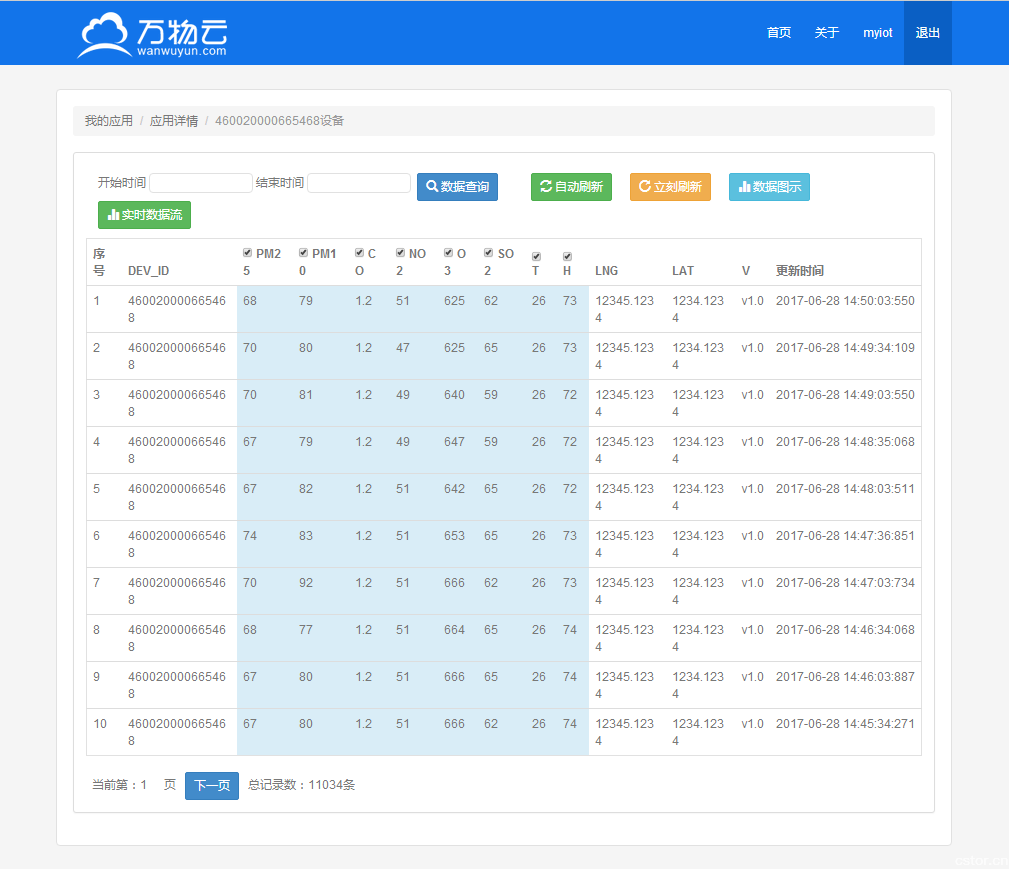The image size is (1009, 869).
Task: Click the 万物云 cloud logo
Action: click(153, 35)
